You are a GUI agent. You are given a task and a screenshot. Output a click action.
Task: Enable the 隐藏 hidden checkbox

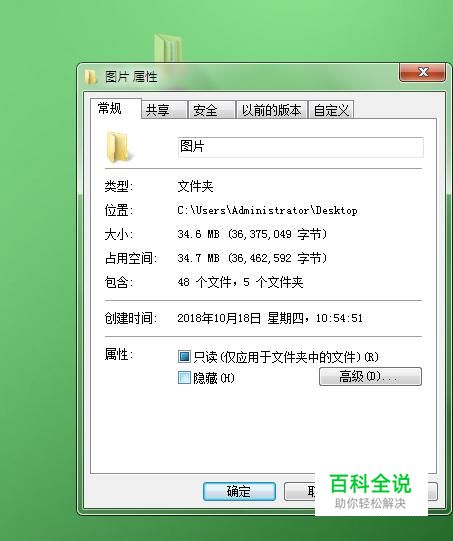(x=184, y=377)
